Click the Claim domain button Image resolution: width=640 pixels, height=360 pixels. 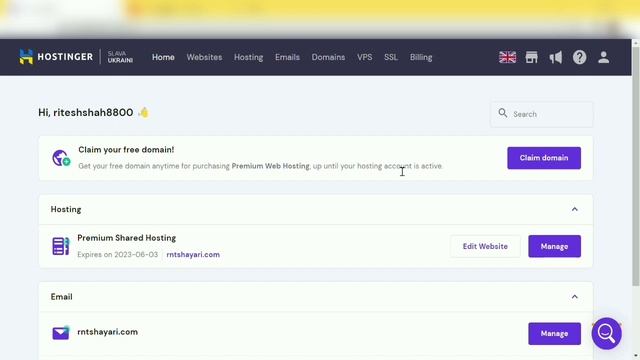[x=544, y=158]
